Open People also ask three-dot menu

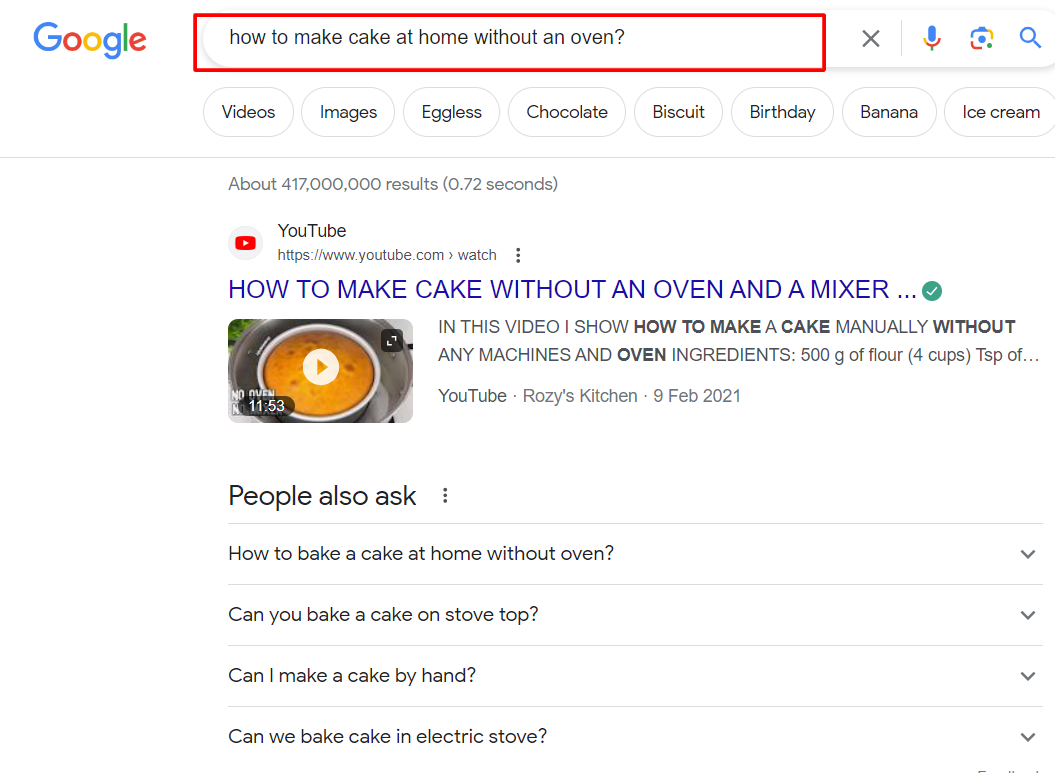(445, 496)
